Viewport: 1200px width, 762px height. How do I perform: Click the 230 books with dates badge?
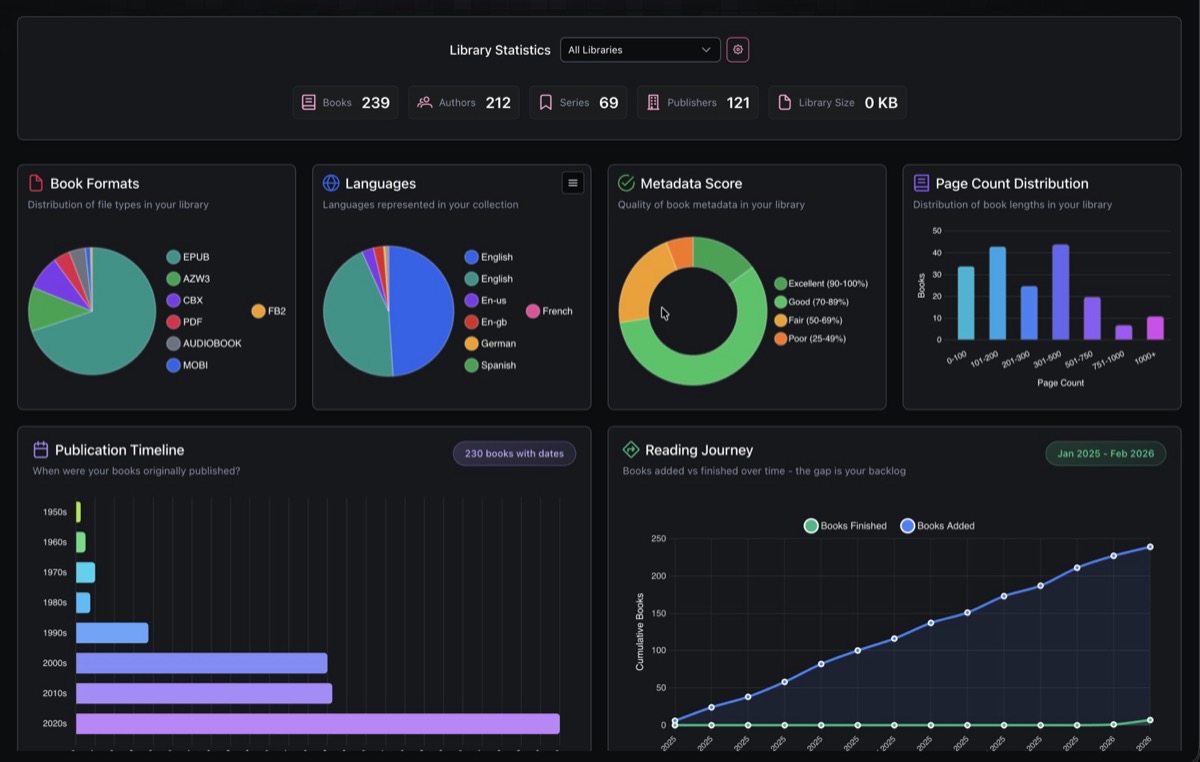coord(514,454)
